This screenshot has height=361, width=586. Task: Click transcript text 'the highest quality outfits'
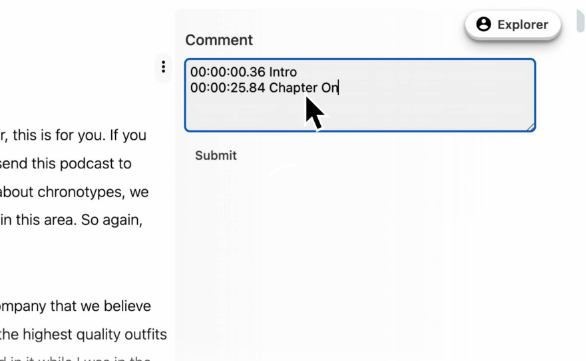click(83, 334)
